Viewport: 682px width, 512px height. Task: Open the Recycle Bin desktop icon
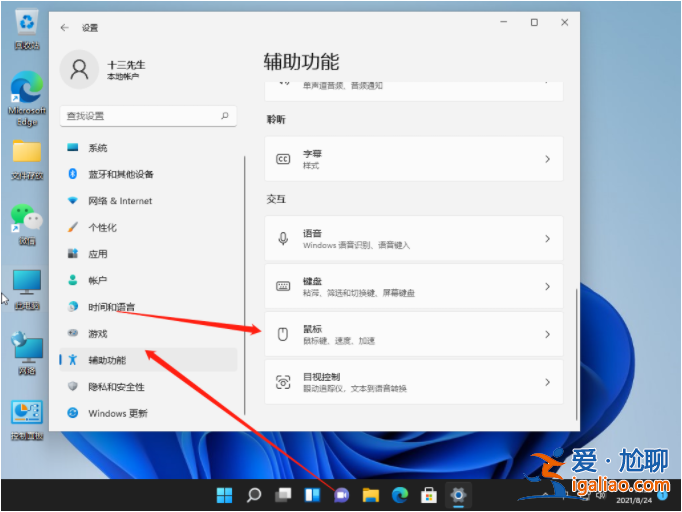pos(27,28)
